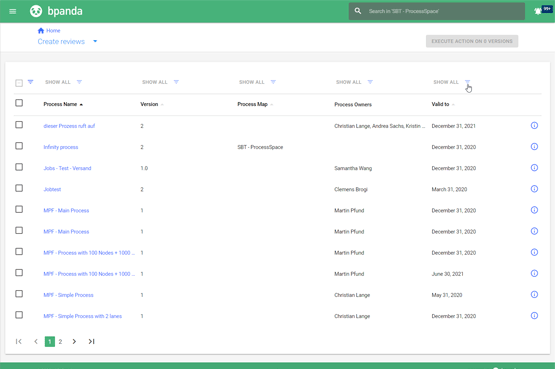Screen dimensions: 555x369
Task: Check the Jobtest row
Action: 19,188
